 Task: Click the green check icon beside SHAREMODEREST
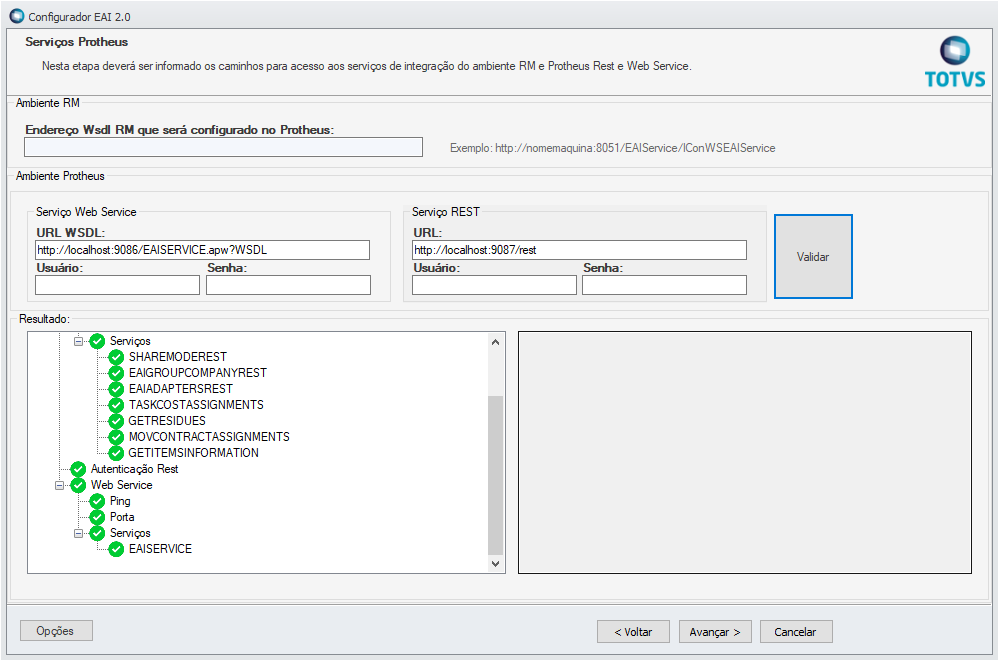[116, 357]
